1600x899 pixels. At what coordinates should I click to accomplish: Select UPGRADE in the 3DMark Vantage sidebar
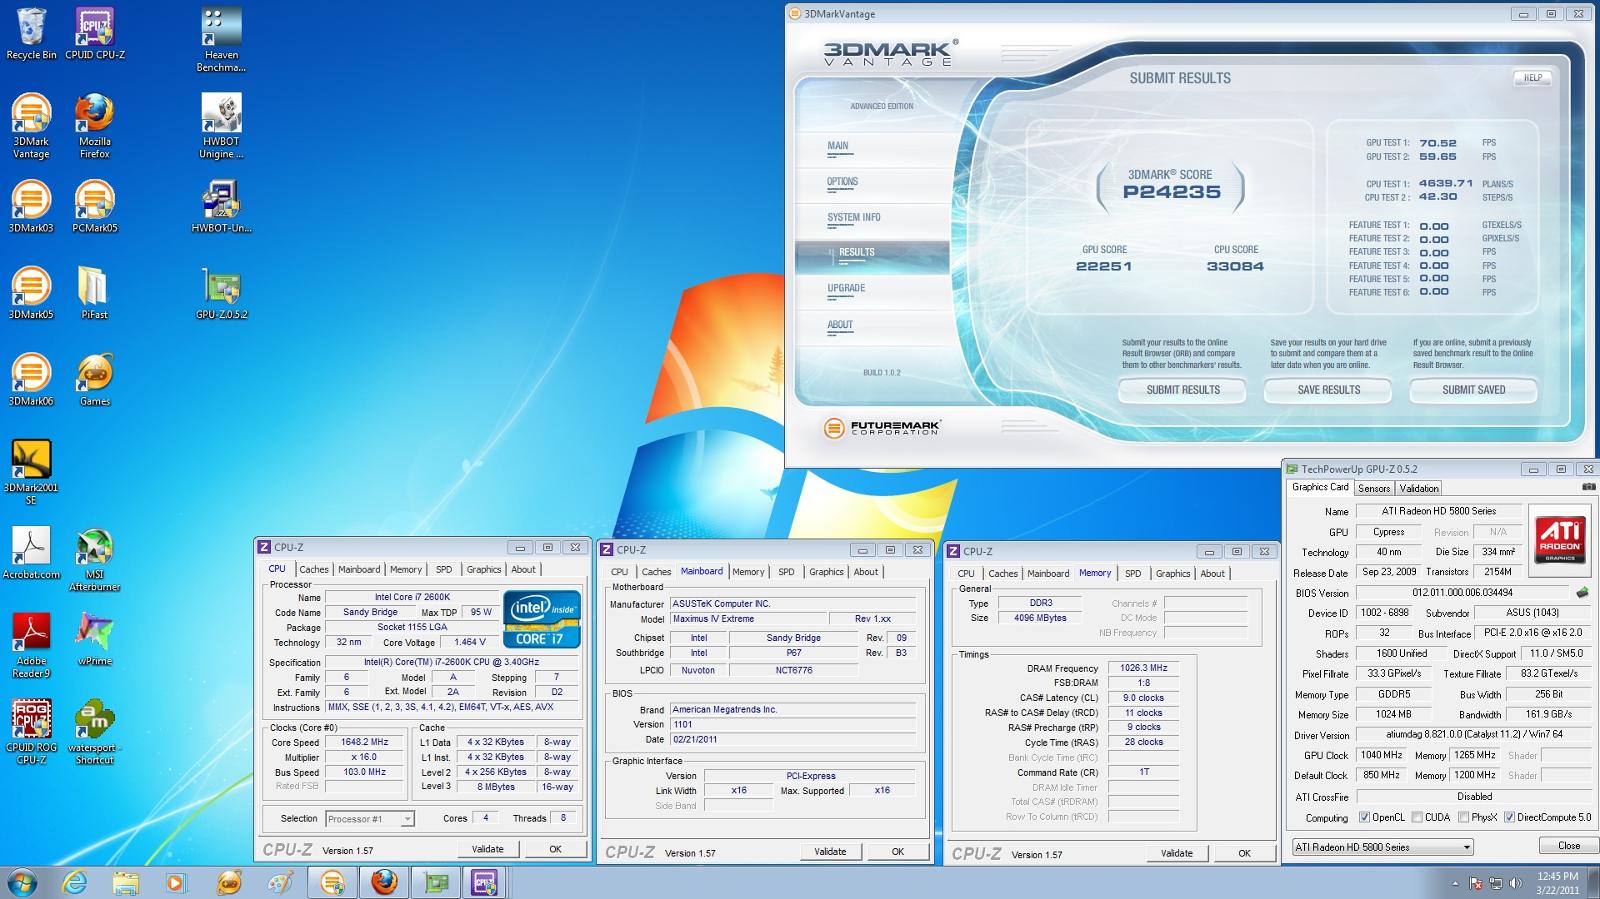point(846,288)
